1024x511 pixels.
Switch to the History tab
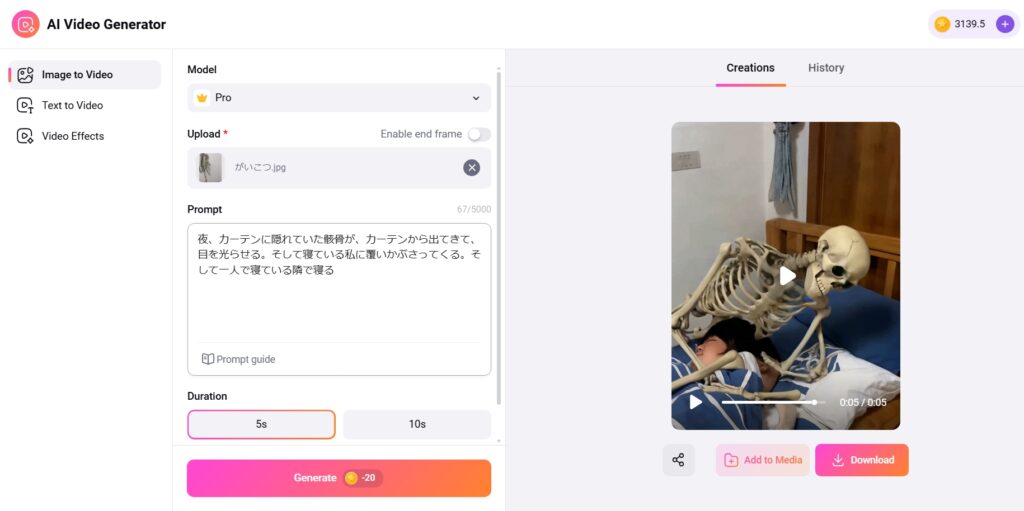tap(825, 68)
